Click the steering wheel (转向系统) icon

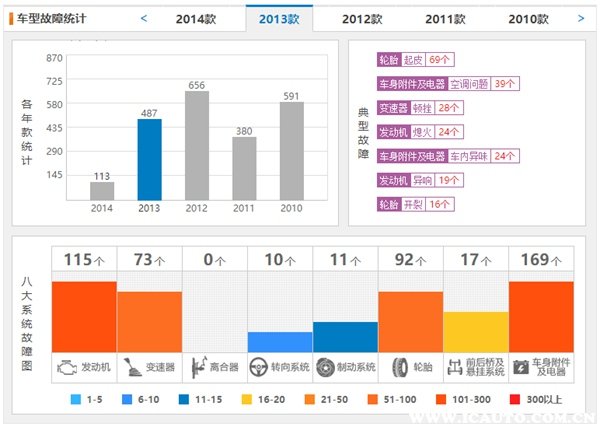[x=260, y=367]
